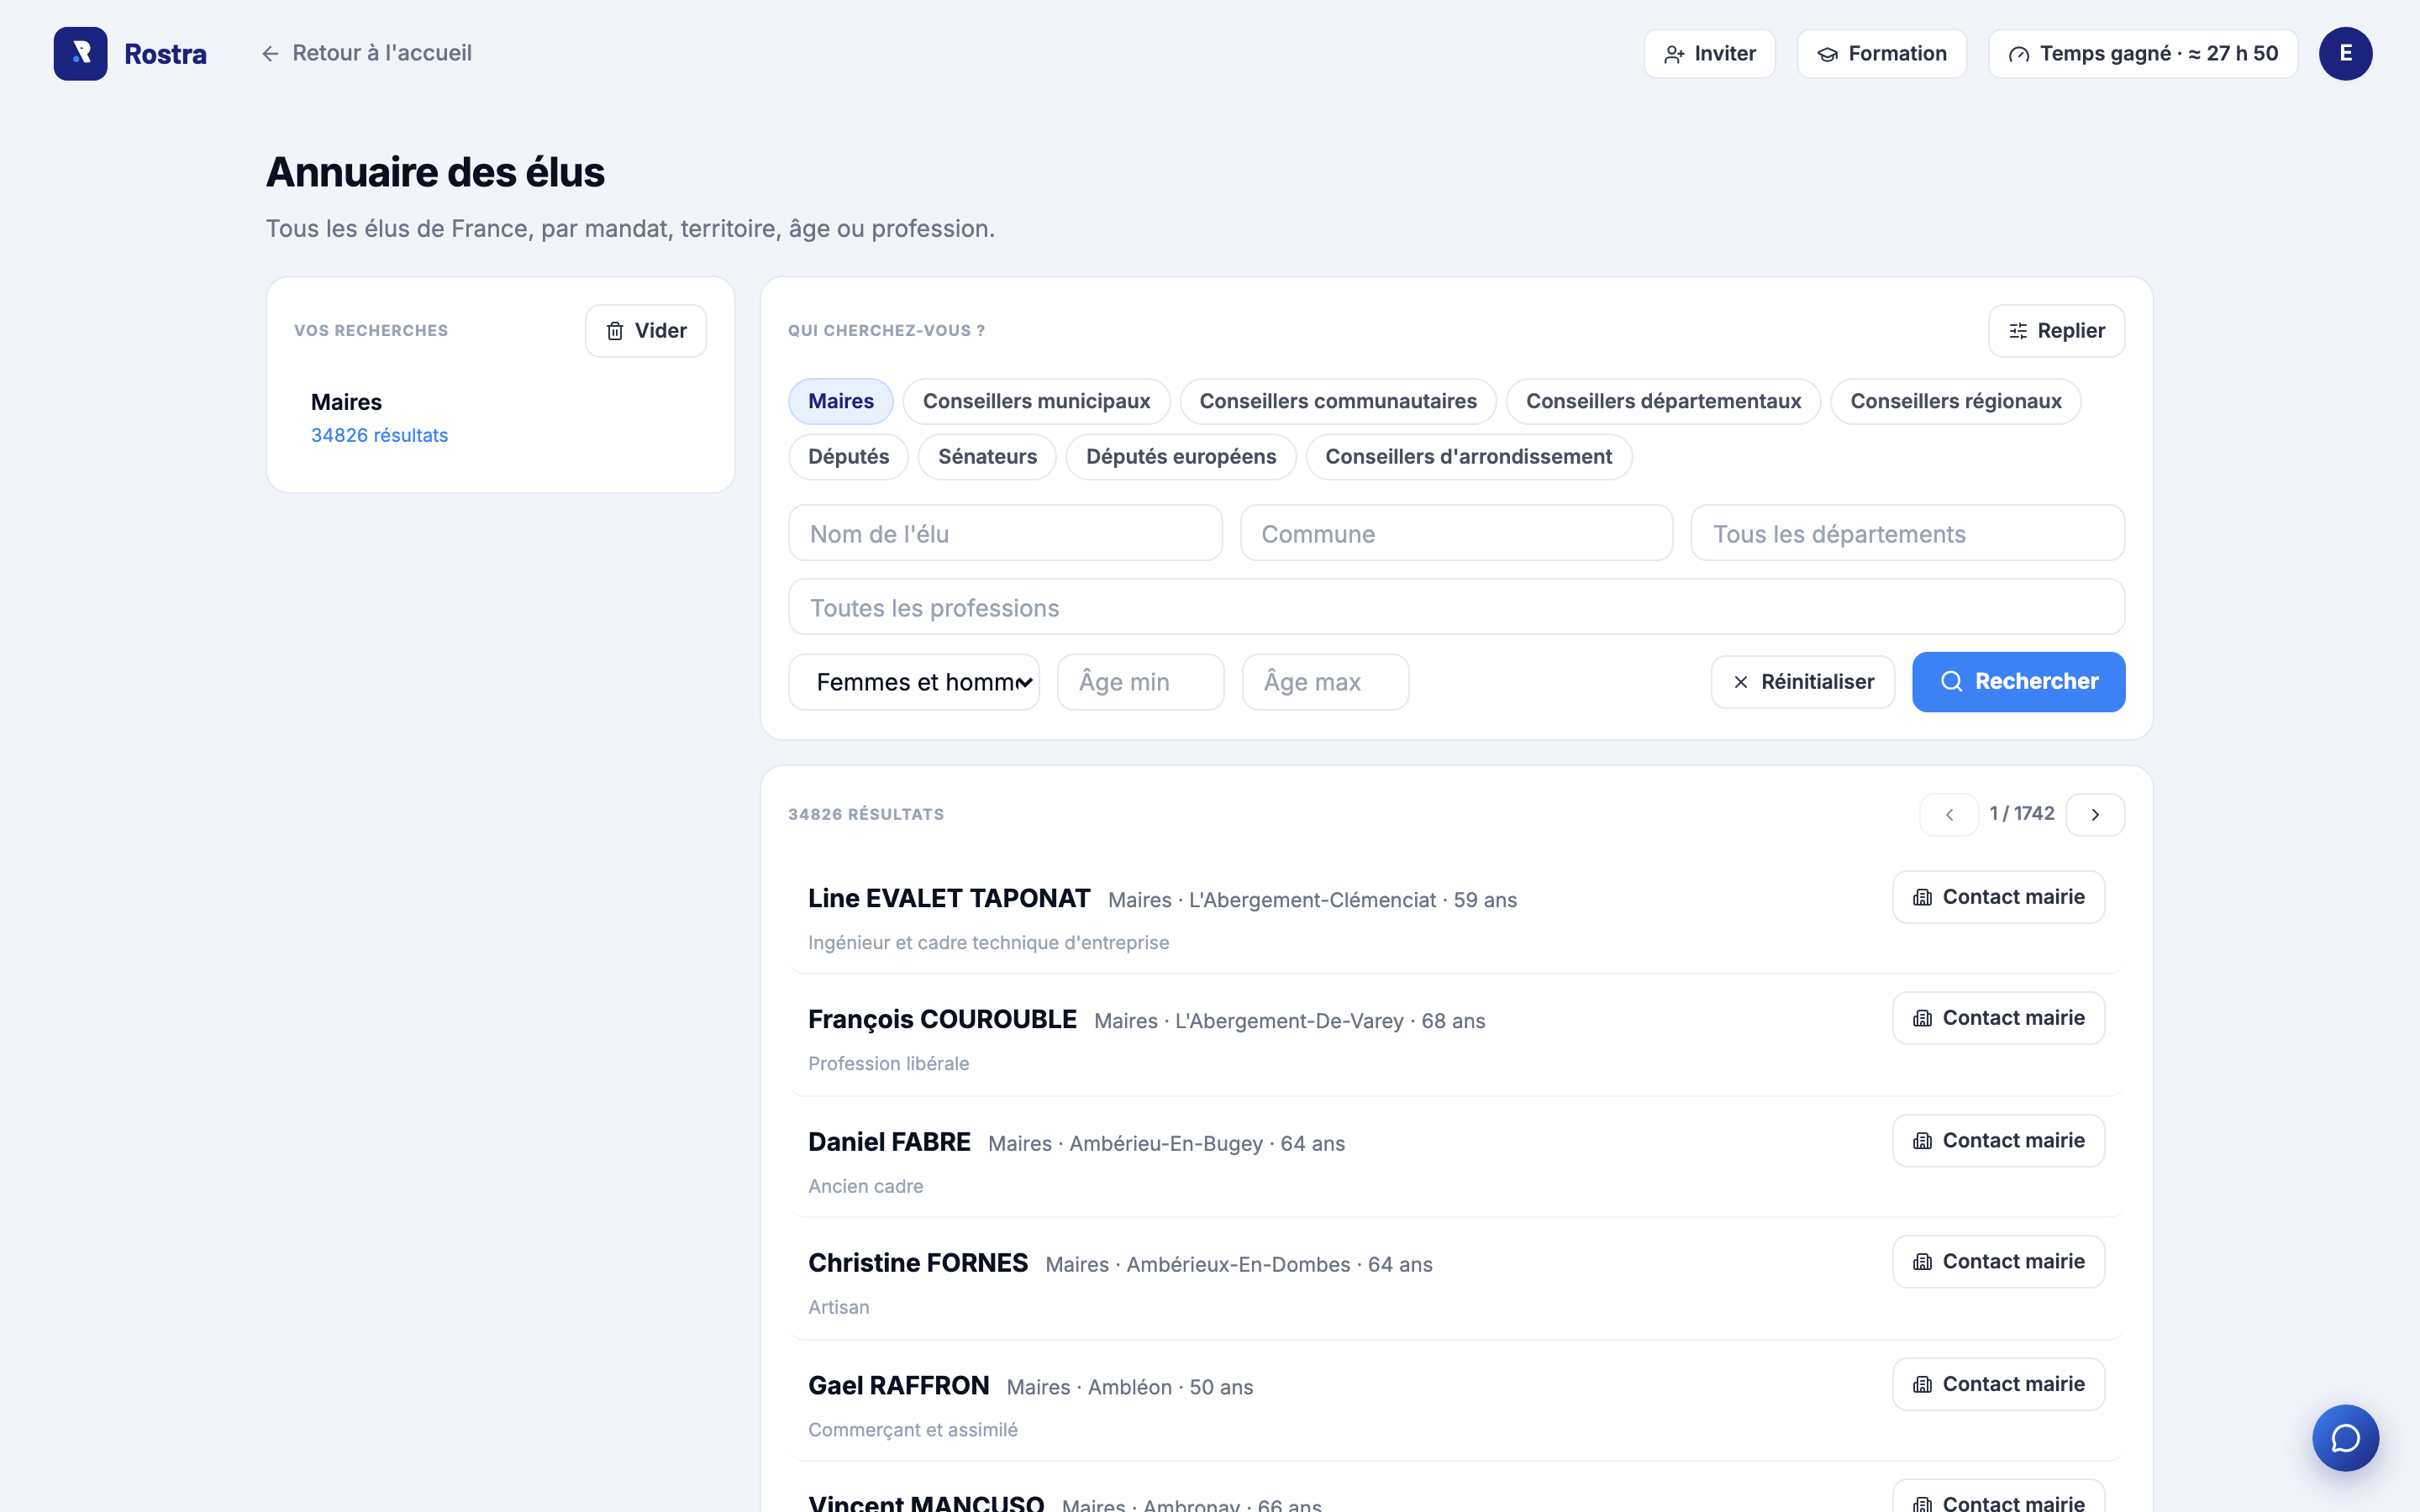
Task: Toggle the Maires filter chip
Action: [840, 401]
